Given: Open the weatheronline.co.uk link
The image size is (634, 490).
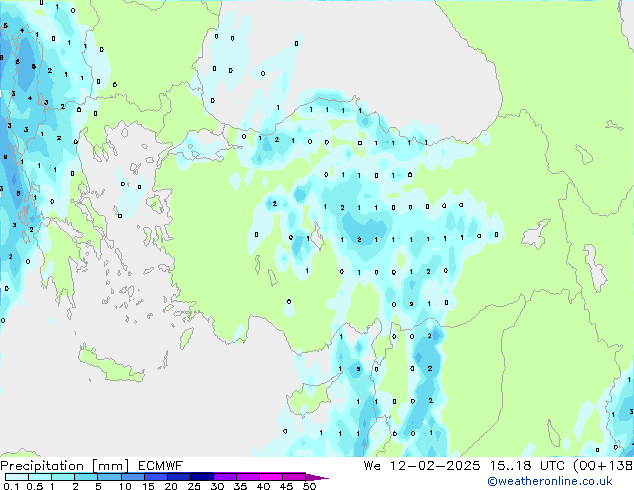Looking at the screenshot, I should click(x=550, y=481).
